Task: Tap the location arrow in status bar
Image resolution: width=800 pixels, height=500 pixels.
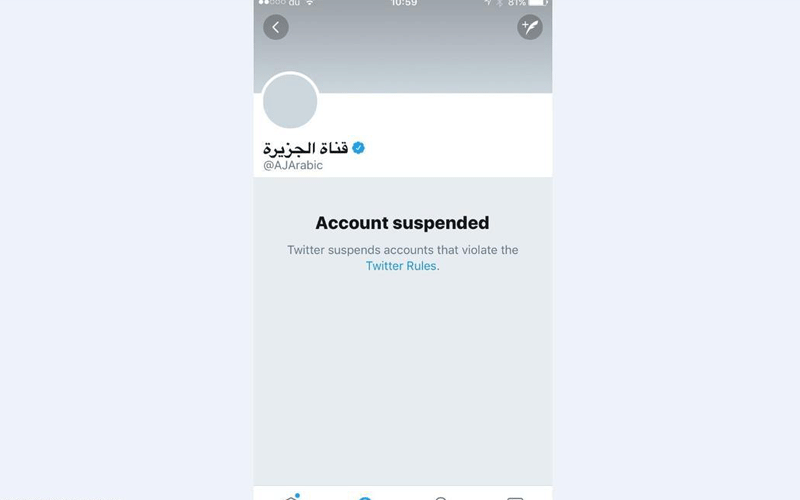Action: pyautogui.click(x=488, y=3)
